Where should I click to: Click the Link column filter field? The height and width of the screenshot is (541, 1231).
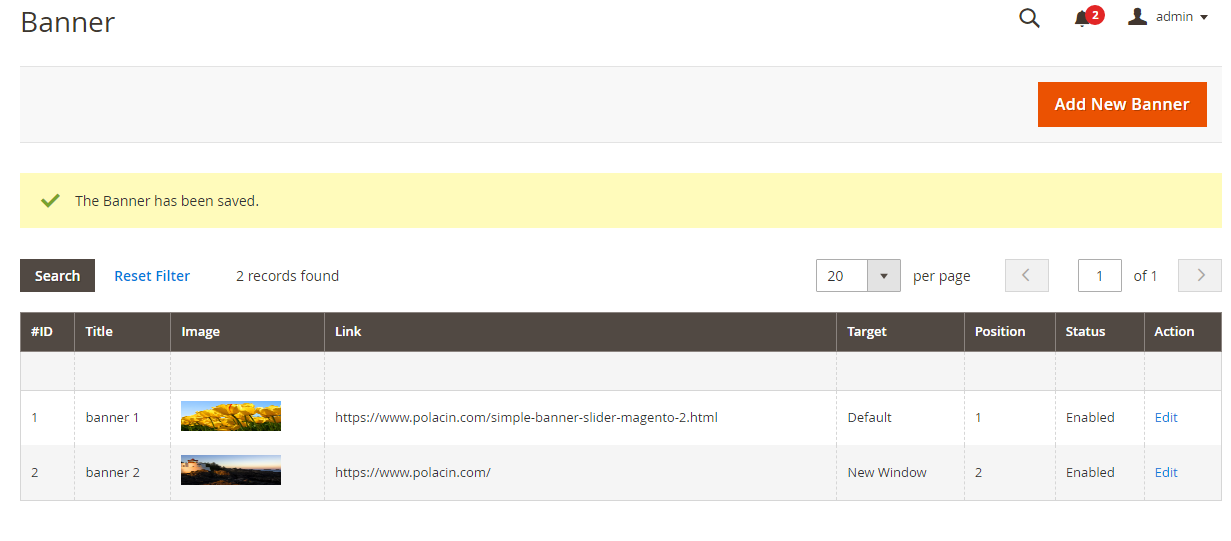point(580,371)
